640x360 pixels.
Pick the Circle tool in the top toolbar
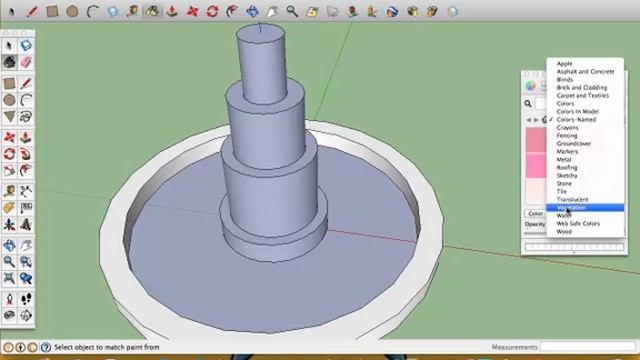(x=72, y=11)
